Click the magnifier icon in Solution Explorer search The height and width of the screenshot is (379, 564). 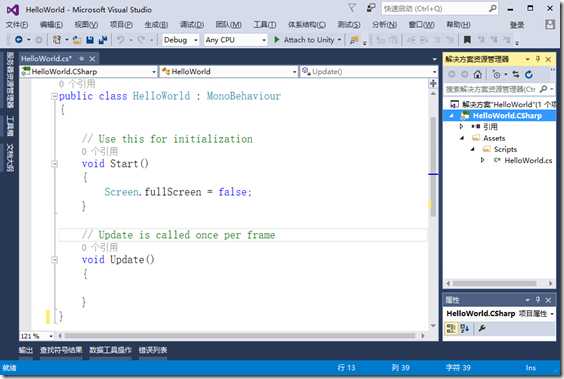544,88
